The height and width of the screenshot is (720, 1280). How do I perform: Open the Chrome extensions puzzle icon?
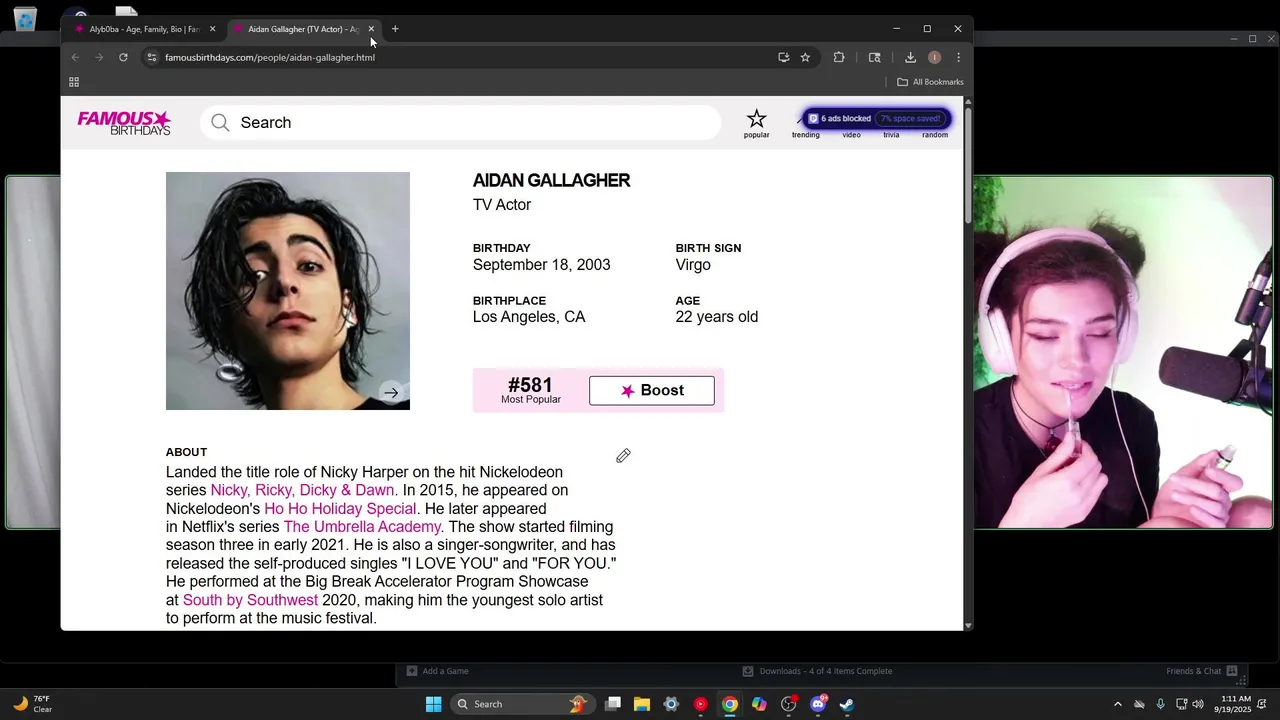[x=839, y=57]
